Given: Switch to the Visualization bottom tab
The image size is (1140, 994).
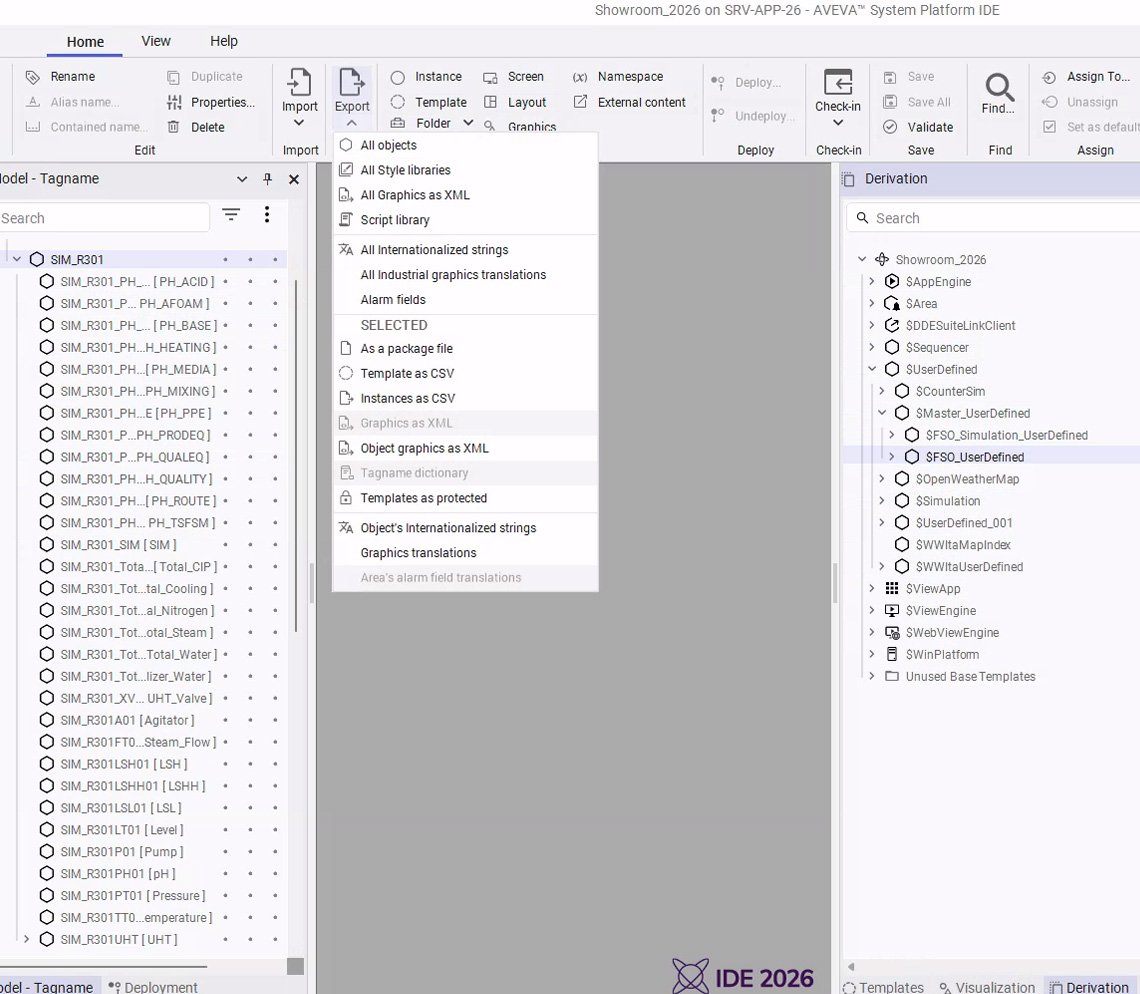Looking at the screenshot, I should pos(987,987).
